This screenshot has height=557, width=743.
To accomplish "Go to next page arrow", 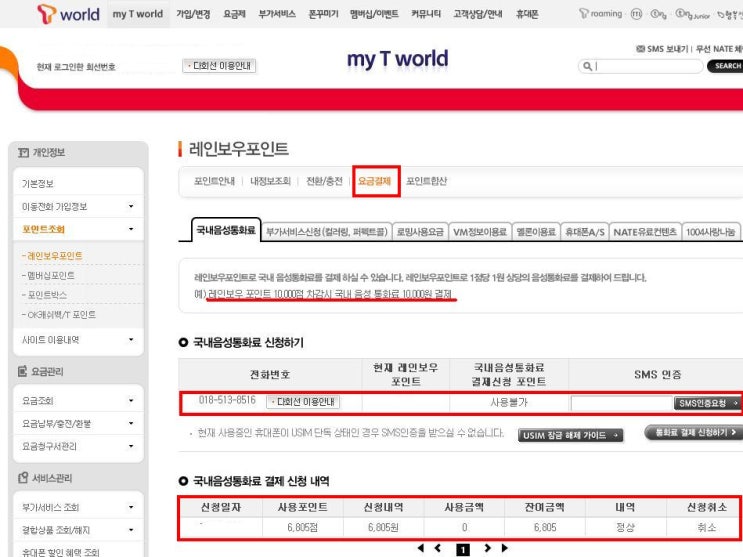I will 488,548.
